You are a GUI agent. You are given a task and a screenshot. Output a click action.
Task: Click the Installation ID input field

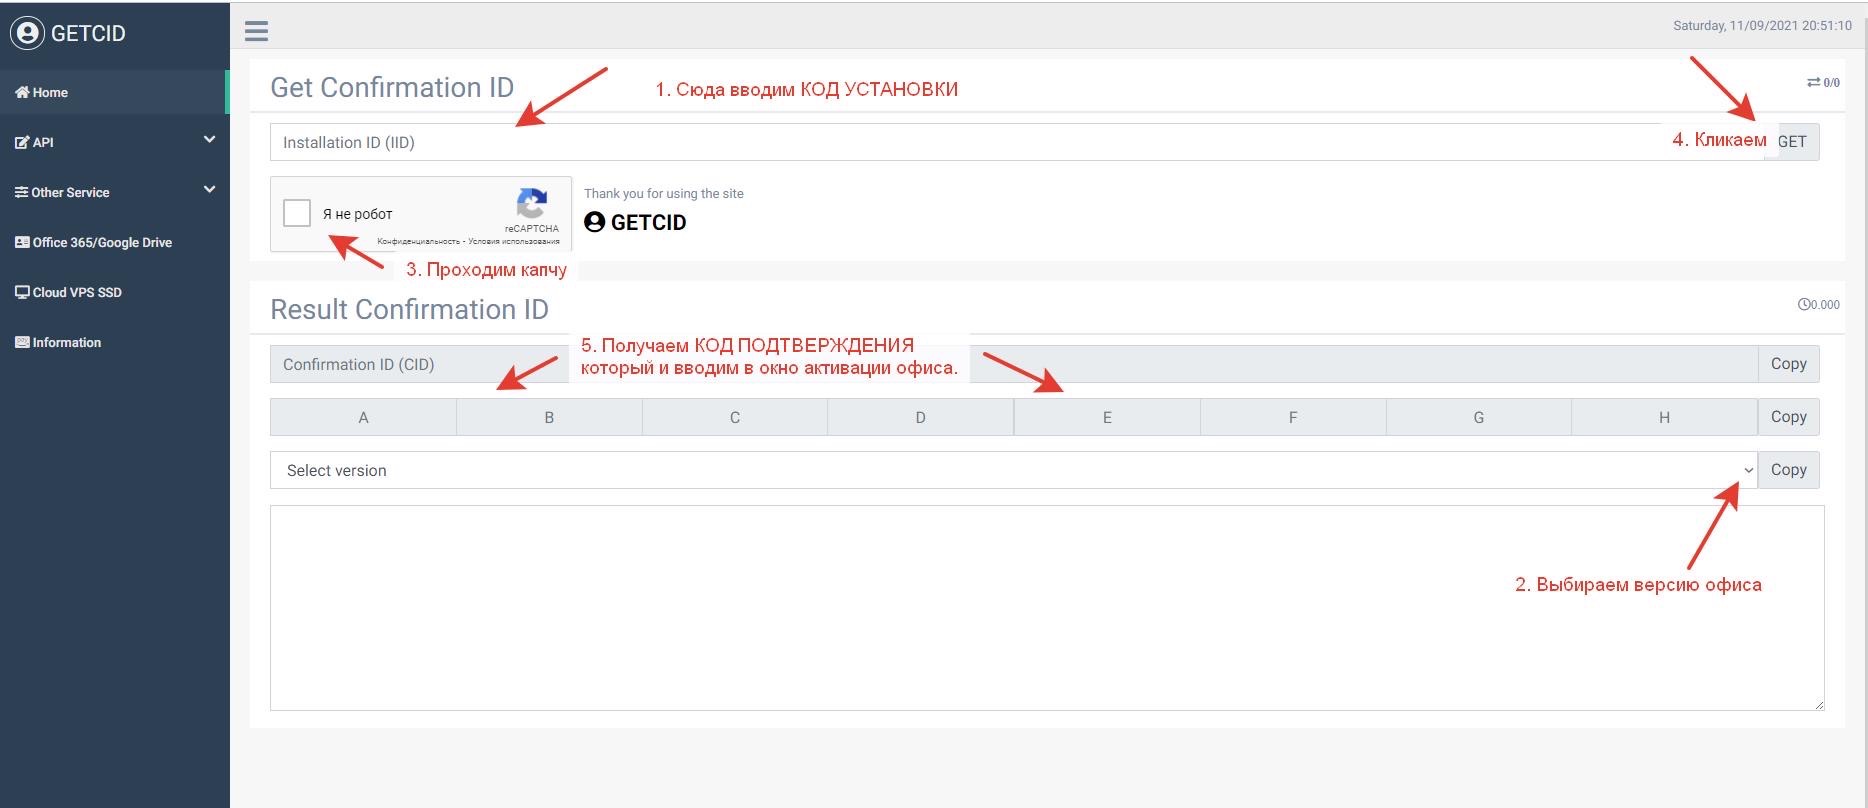click(1017, 142)
